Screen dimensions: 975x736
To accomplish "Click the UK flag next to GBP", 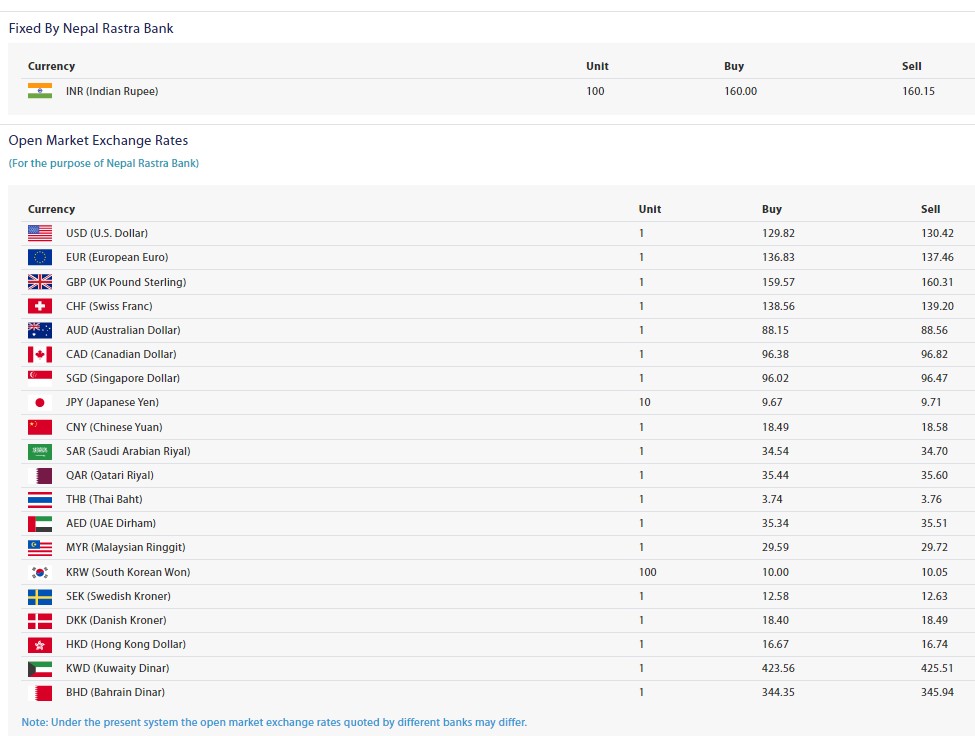I will coord(40,282).
